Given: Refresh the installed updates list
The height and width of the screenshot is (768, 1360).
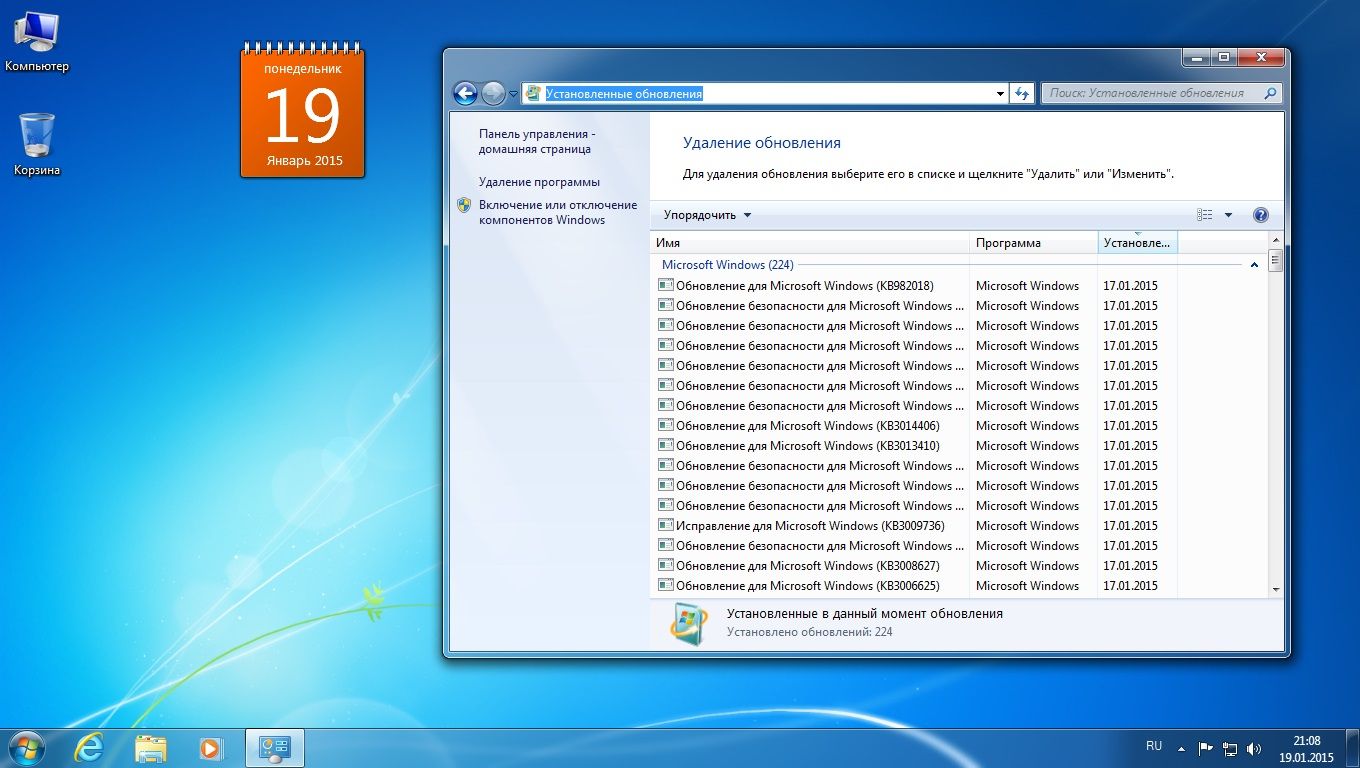Looking at the screenshot, I should (x=1021, y=93).
